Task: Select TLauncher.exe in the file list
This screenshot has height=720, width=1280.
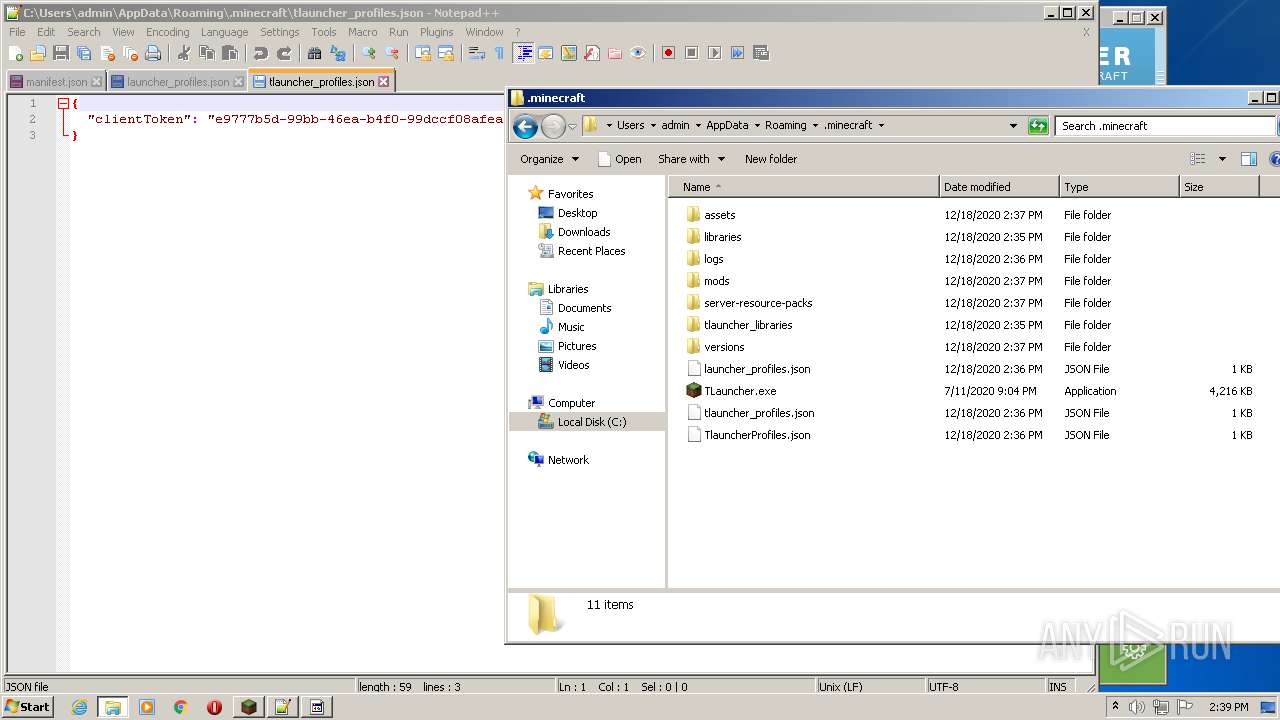Action: (x=739, y=391)
